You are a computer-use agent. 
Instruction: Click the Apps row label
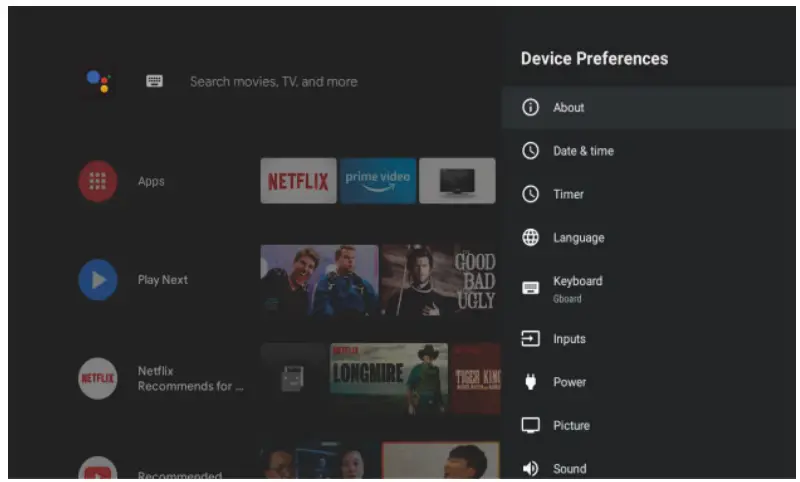tap(151, 182)
